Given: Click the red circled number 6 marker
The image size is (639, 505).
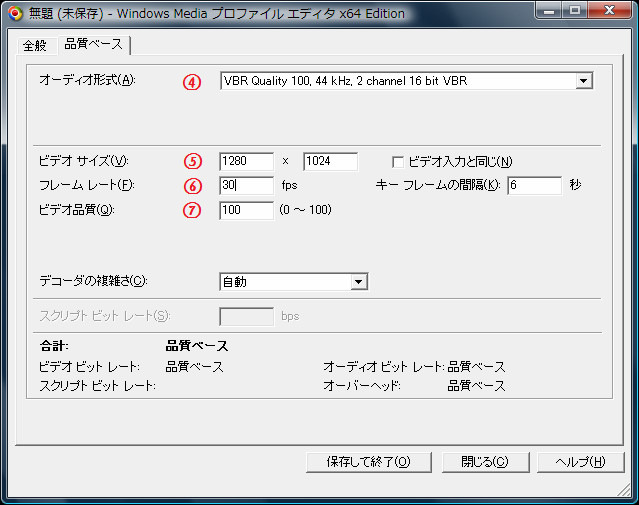Looking at the screenshot, I should (x=192, y=185).
